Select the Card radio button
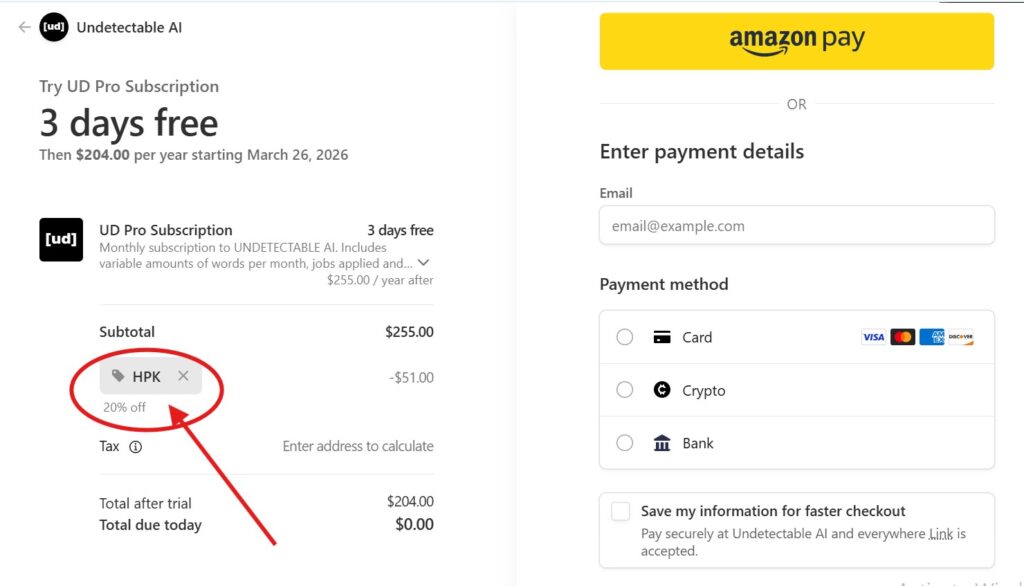 625,337
